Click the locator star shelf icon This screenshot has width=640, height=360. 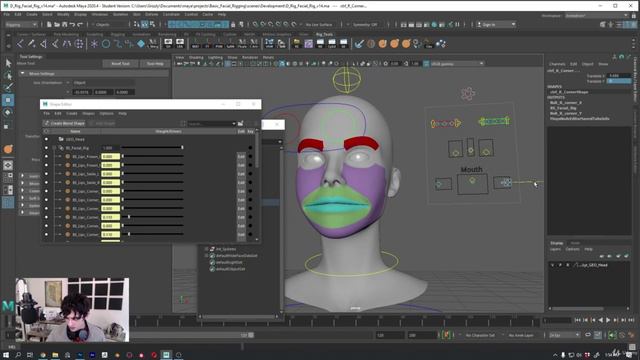click(x=94, y=44)
